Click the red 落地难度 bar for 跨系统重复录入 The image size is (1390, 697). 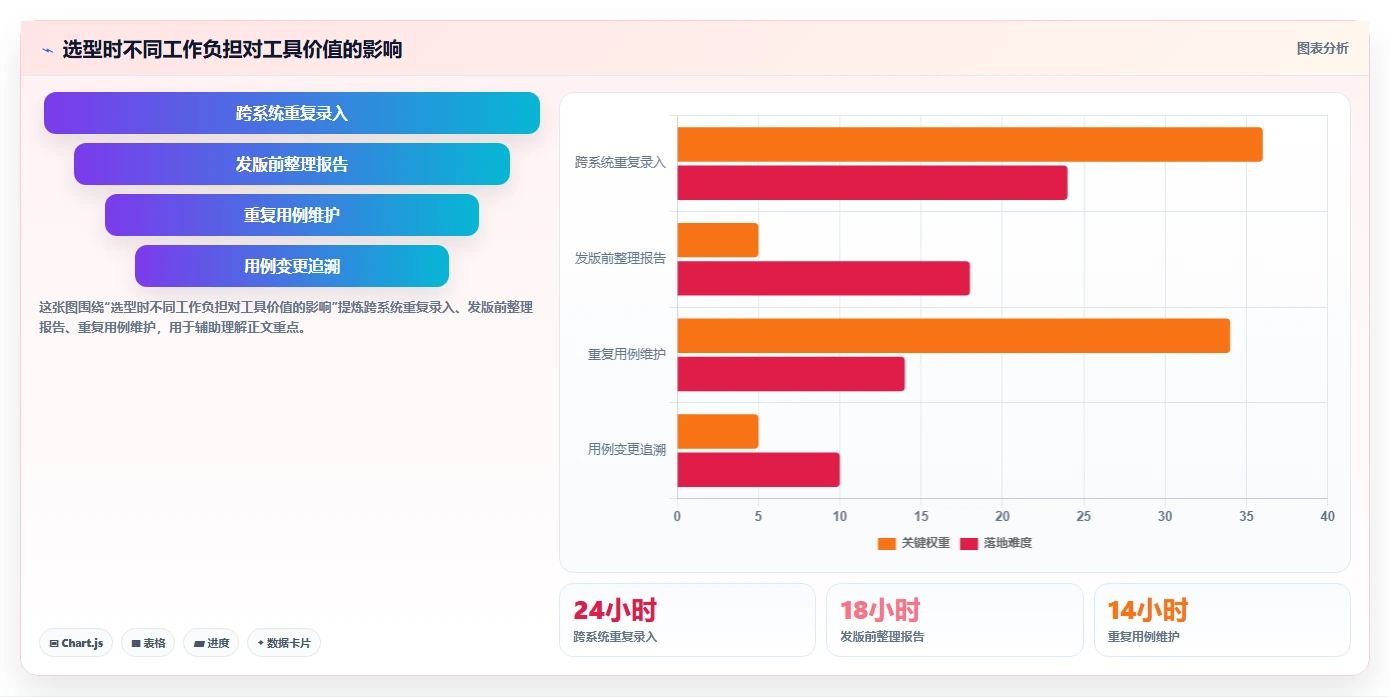[x=872, y=183]
